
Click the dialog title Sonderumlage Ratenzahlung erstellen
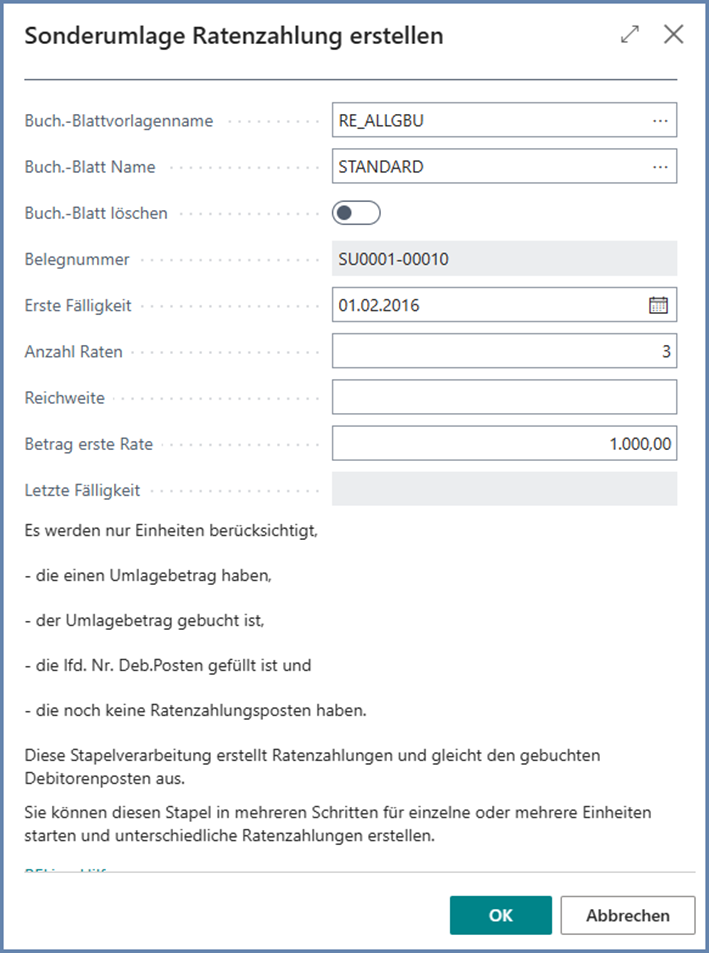click(234, 36)
